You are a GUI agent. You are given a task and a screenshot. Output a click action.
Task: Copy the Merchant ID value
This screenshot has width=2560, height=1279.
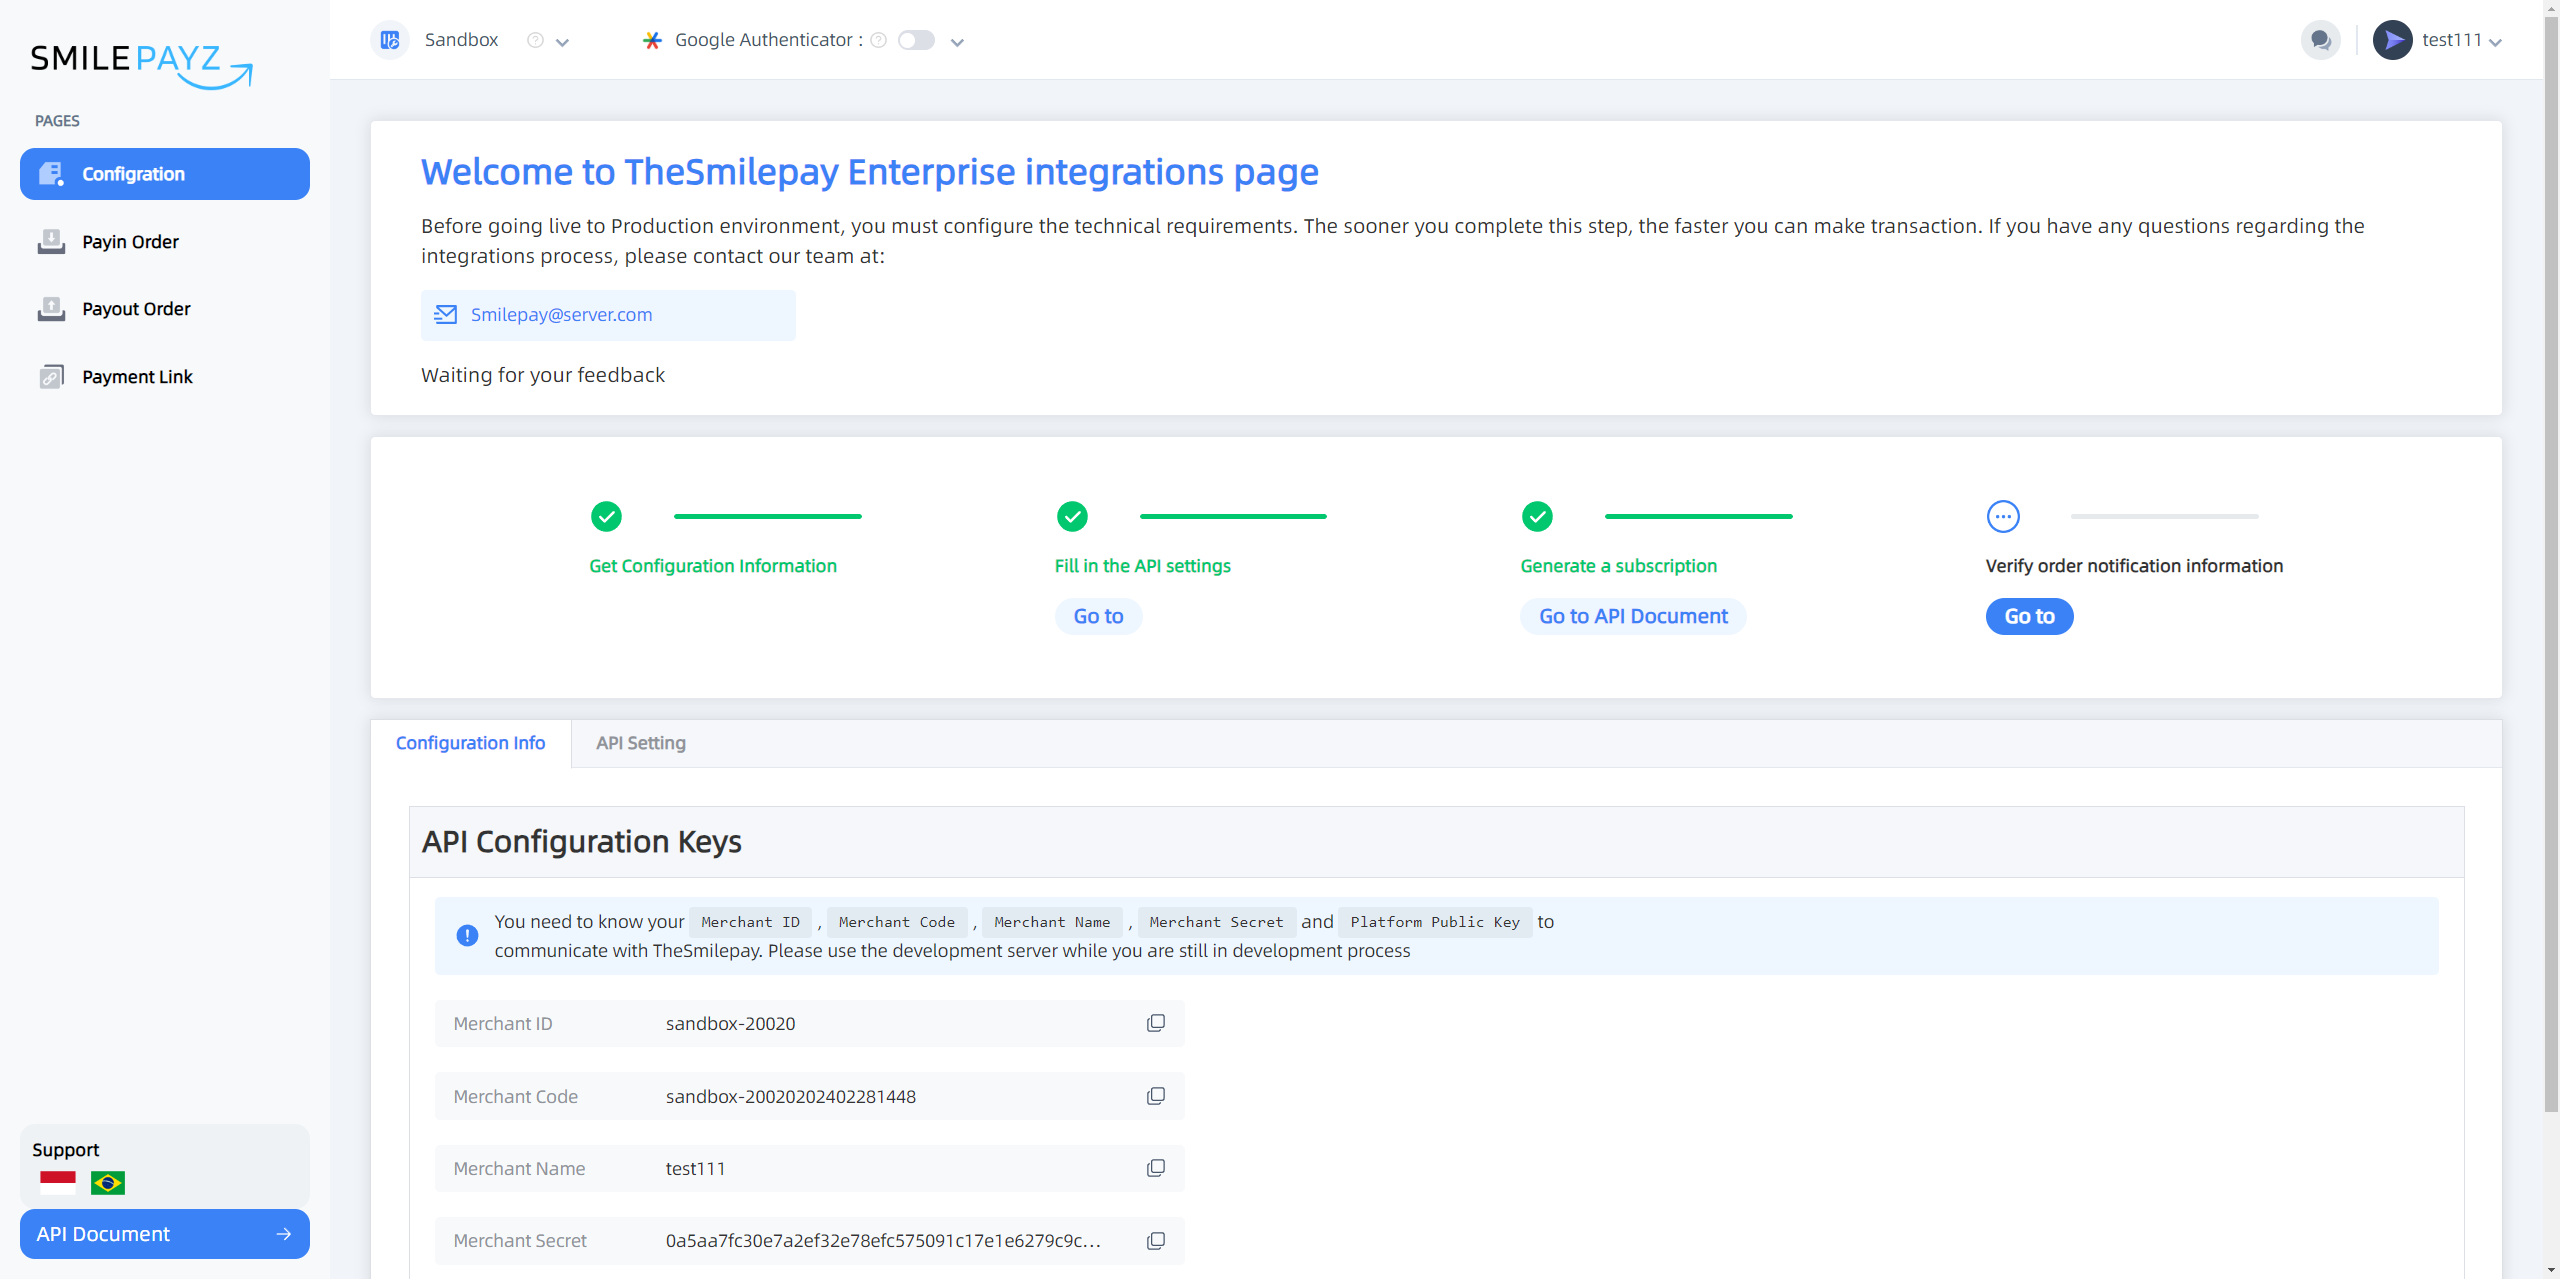click(x=1155, y=1023)
